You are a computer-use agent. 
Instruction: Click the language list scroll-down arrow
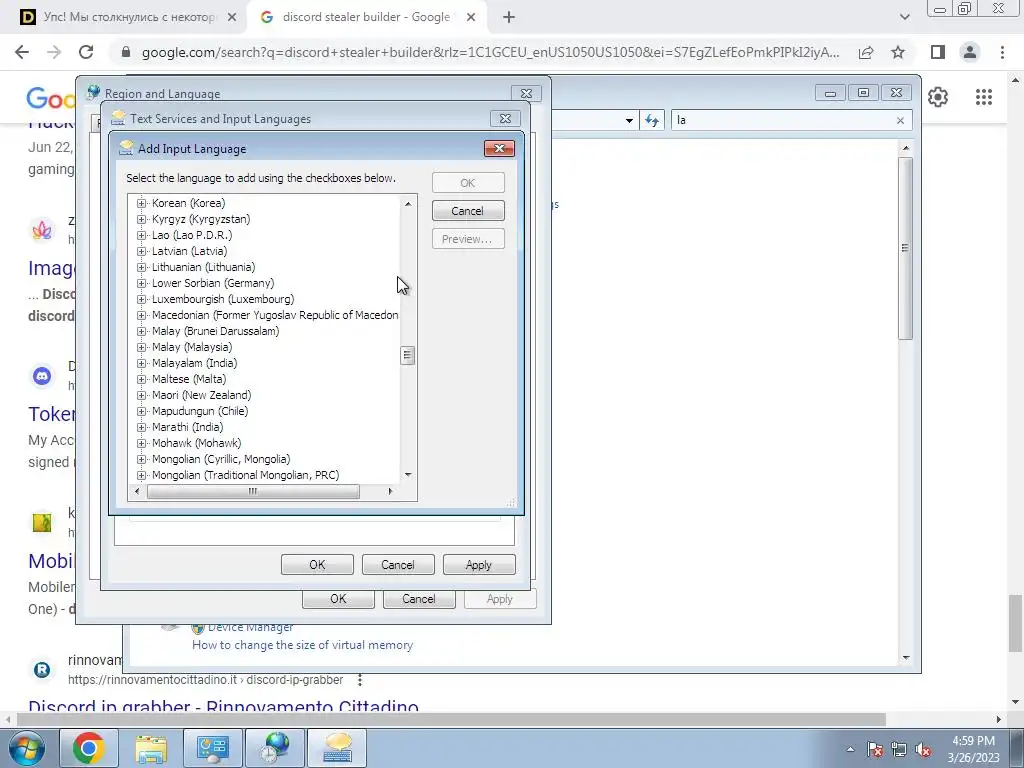point(408,475)
